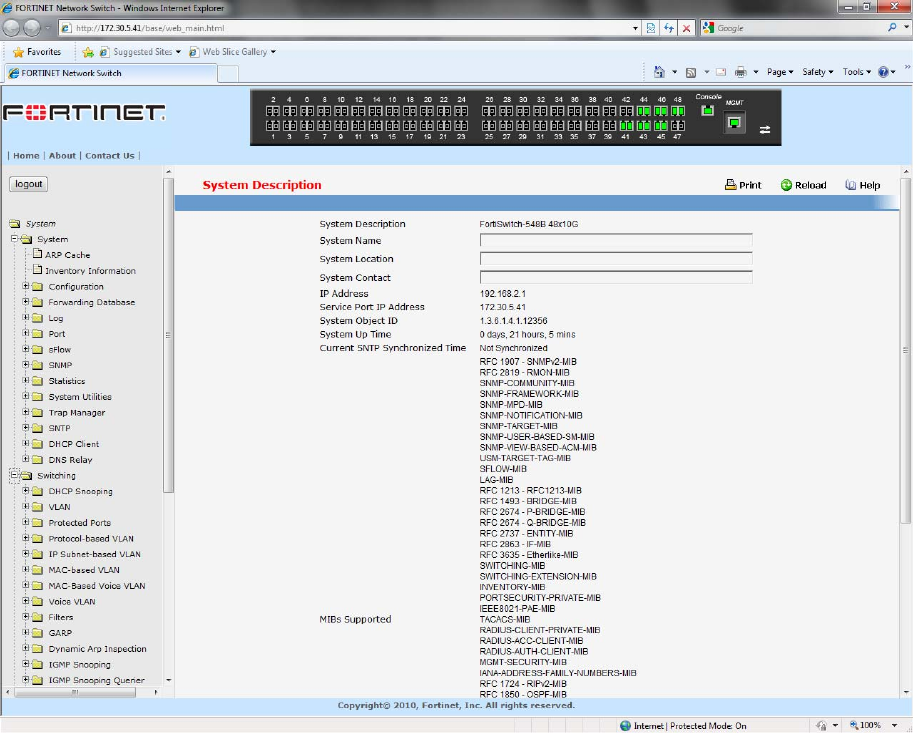Open the Help book icon

pos(851,185)
